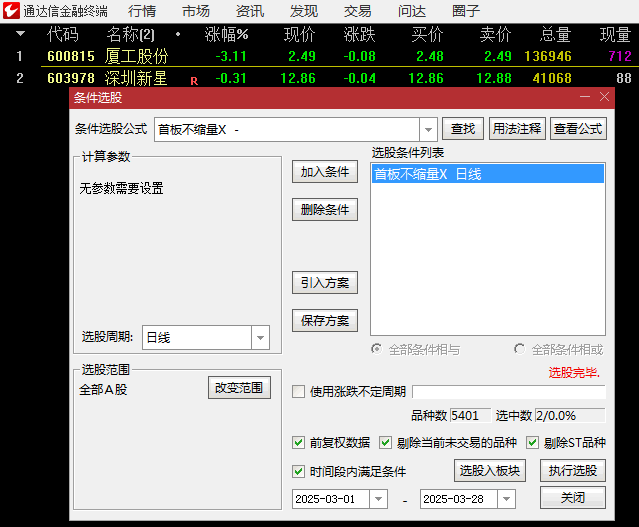Sort by 涨幅% column header
This screenshot has width=639, height=527.
[227, 34]
